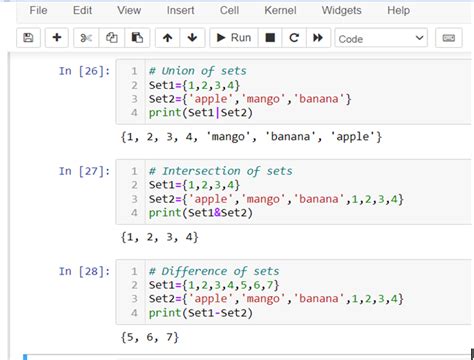Open the Help menu
This screenshot has width=474, height=360.
[x=398, y=10]
